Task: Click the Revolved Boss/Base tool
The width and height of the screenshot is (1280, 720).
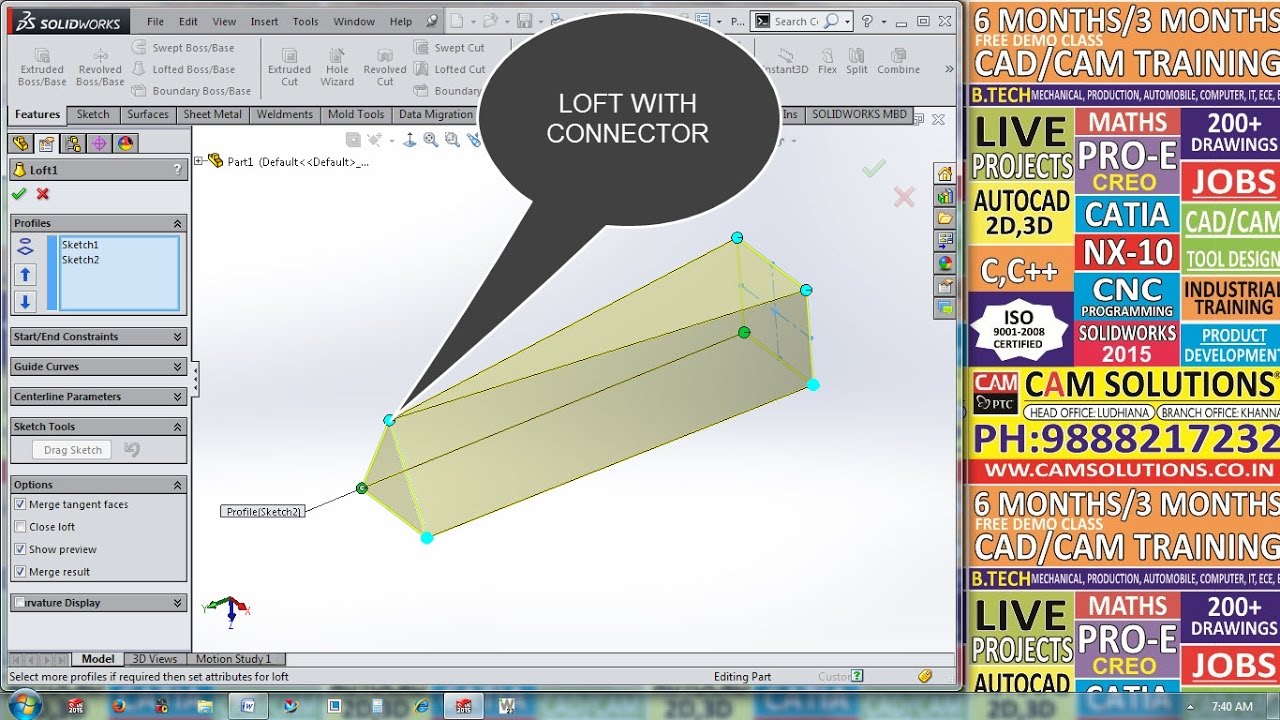Action: point(100,67)
